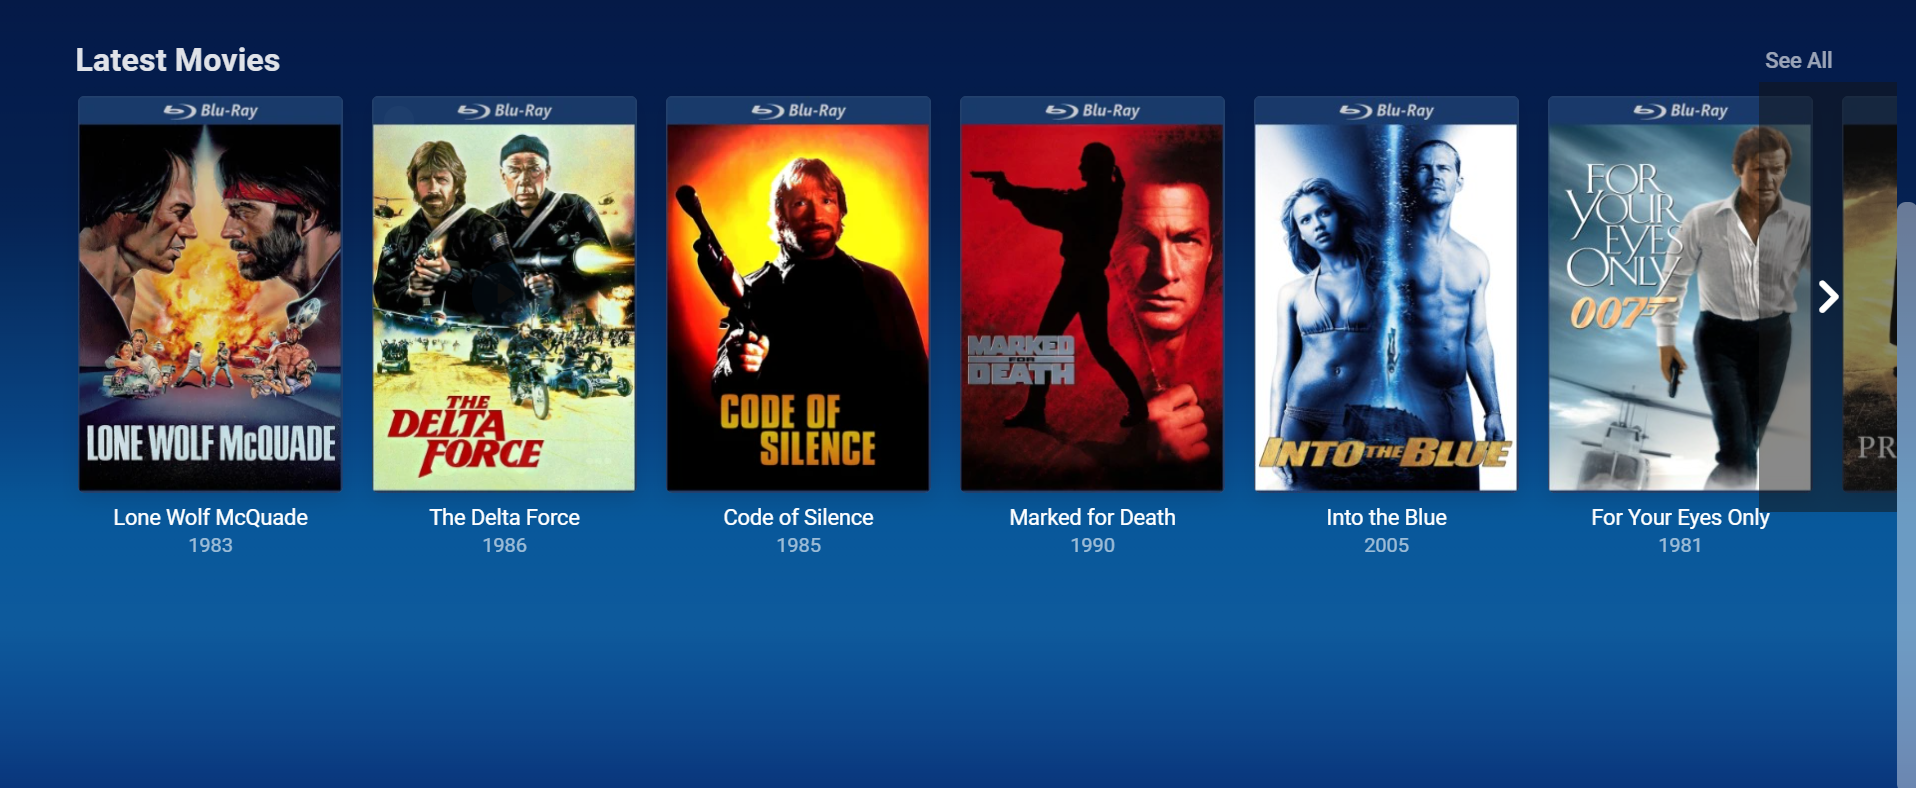Open the Lone Wolf McQuade poster
Image resolution: width=1916 pixels, height=788 pixels.
pos(210,307)
